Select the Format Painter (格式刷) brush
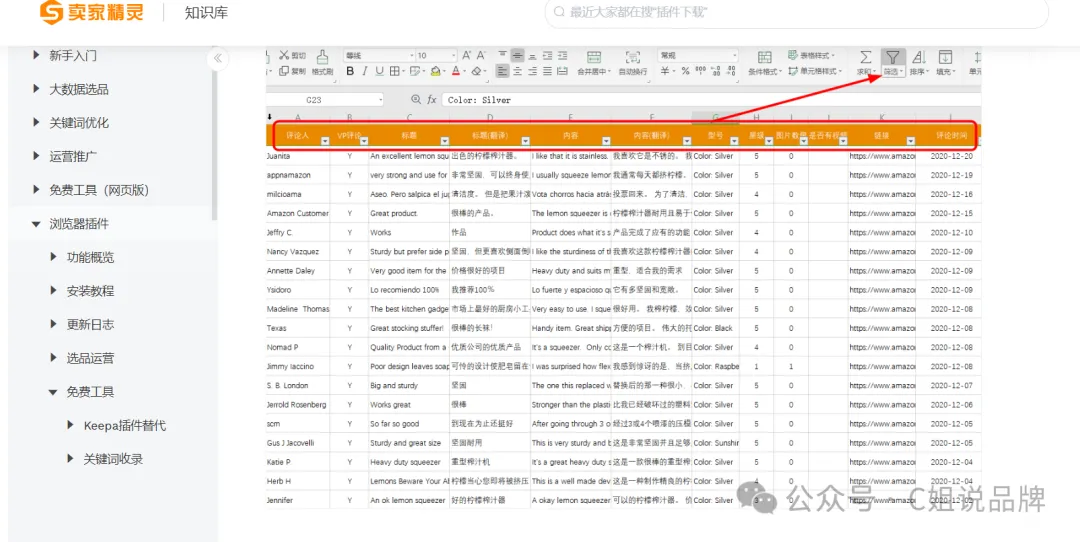 click(322, 56)
